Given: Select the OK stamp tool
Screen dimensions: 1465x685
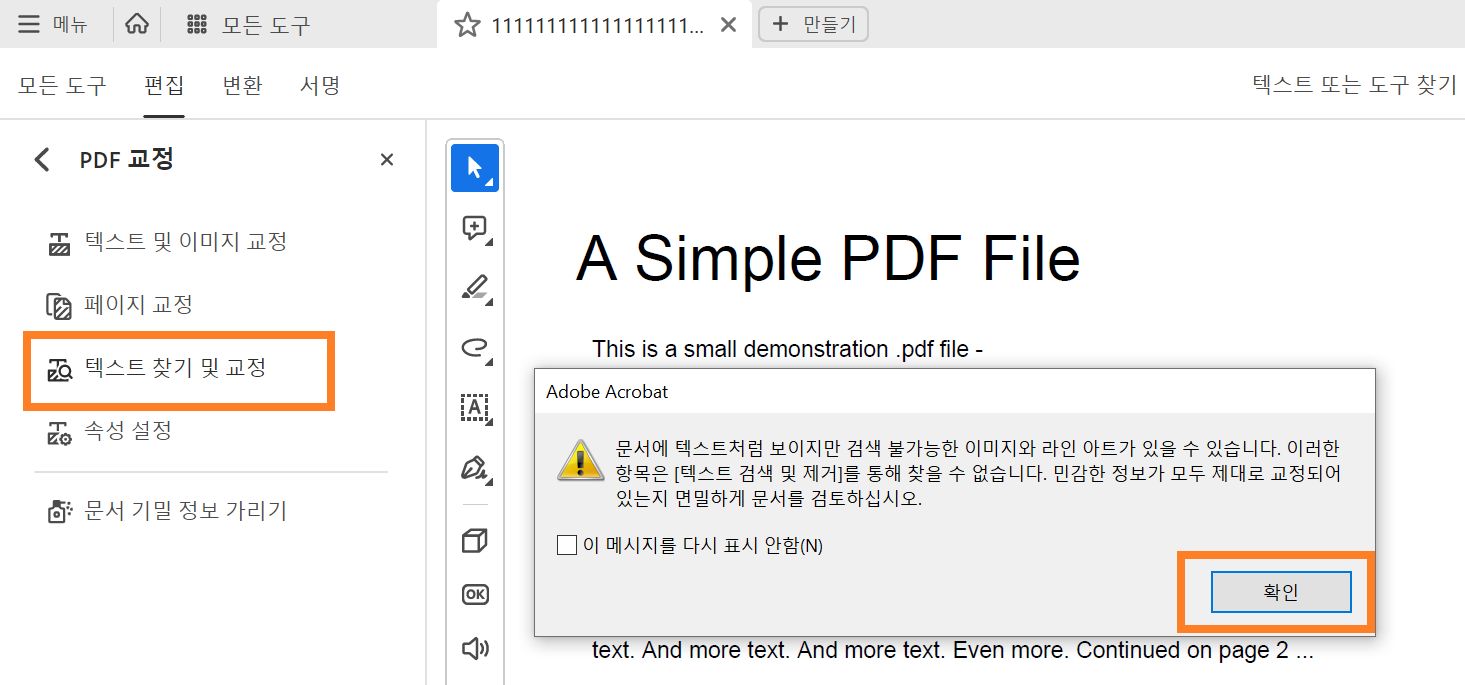Looking at the screenshot, I should point(474,593).
